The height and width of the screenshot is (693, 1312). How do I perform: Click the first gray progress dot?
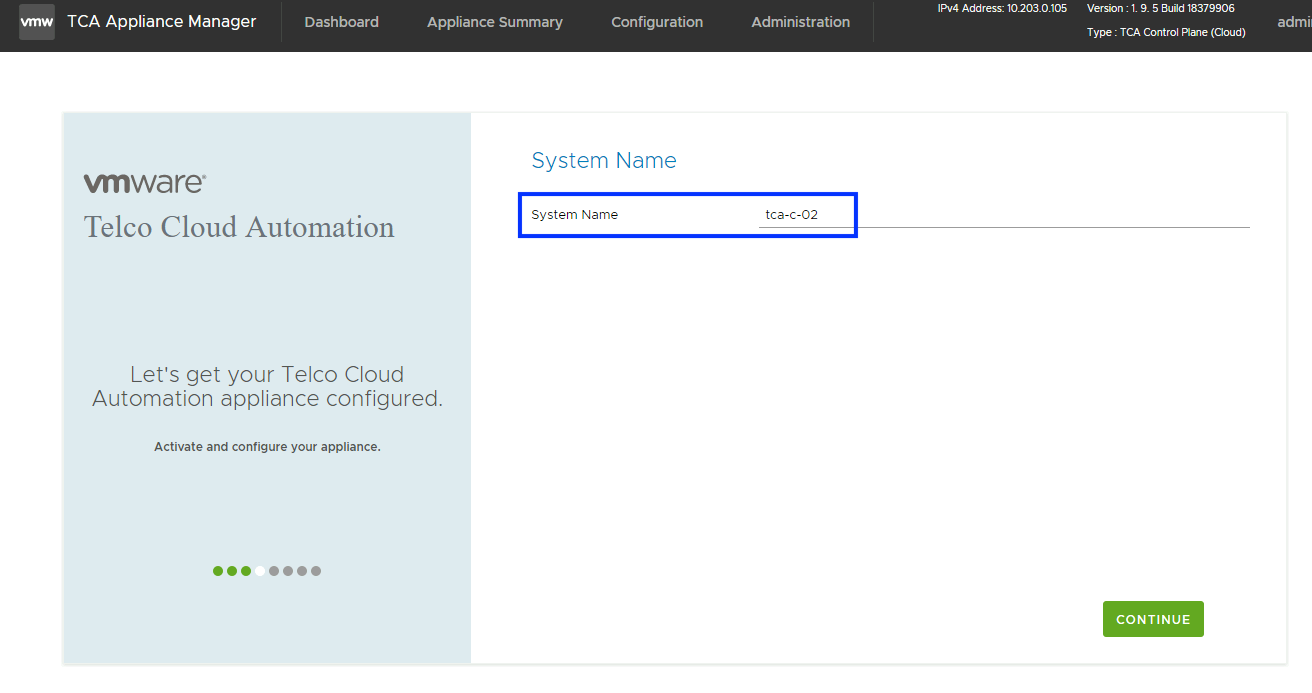click(x=274, y=571)
